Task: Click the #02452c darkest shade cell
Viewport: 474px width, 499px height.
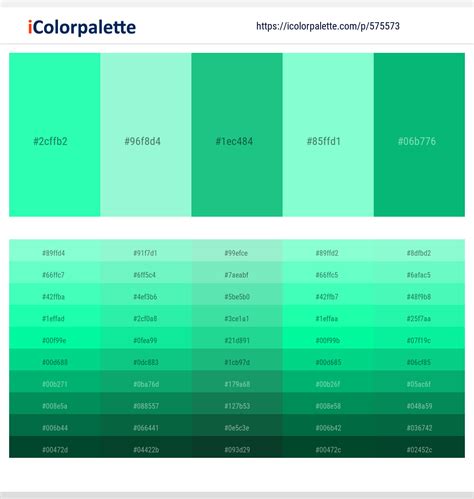Action: click(419, 447)
